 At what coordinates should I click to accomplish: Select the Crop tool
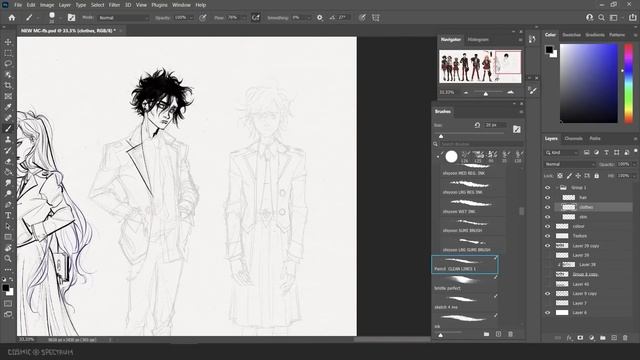8,85
